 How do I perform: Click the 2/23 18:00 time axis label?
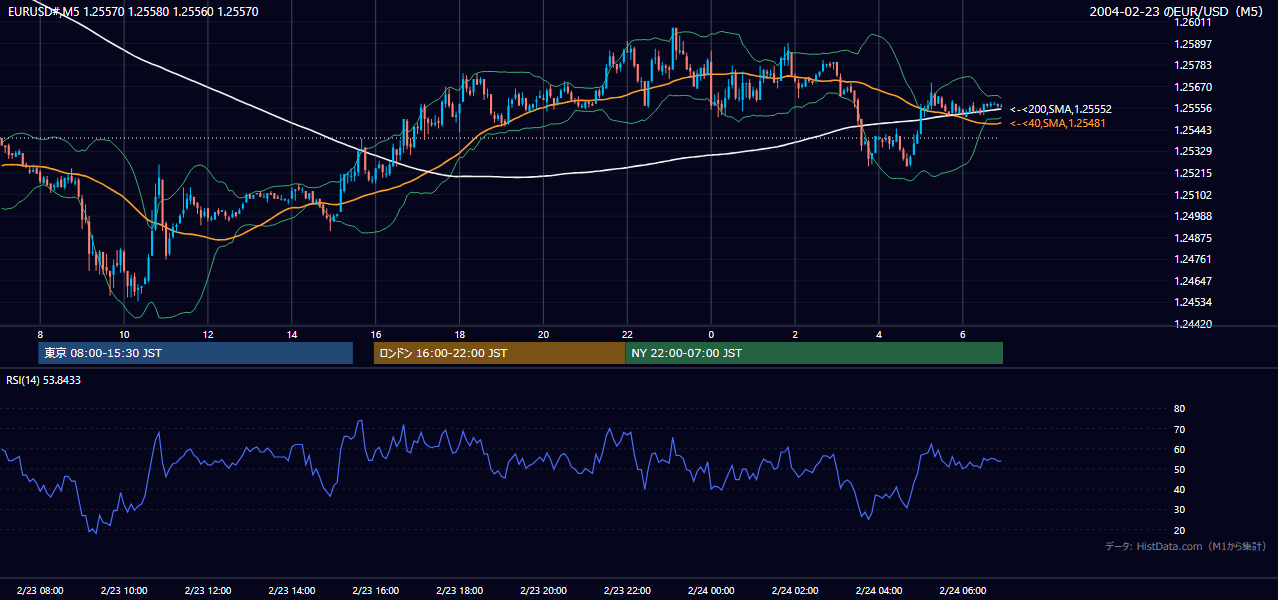coord(460,591)
